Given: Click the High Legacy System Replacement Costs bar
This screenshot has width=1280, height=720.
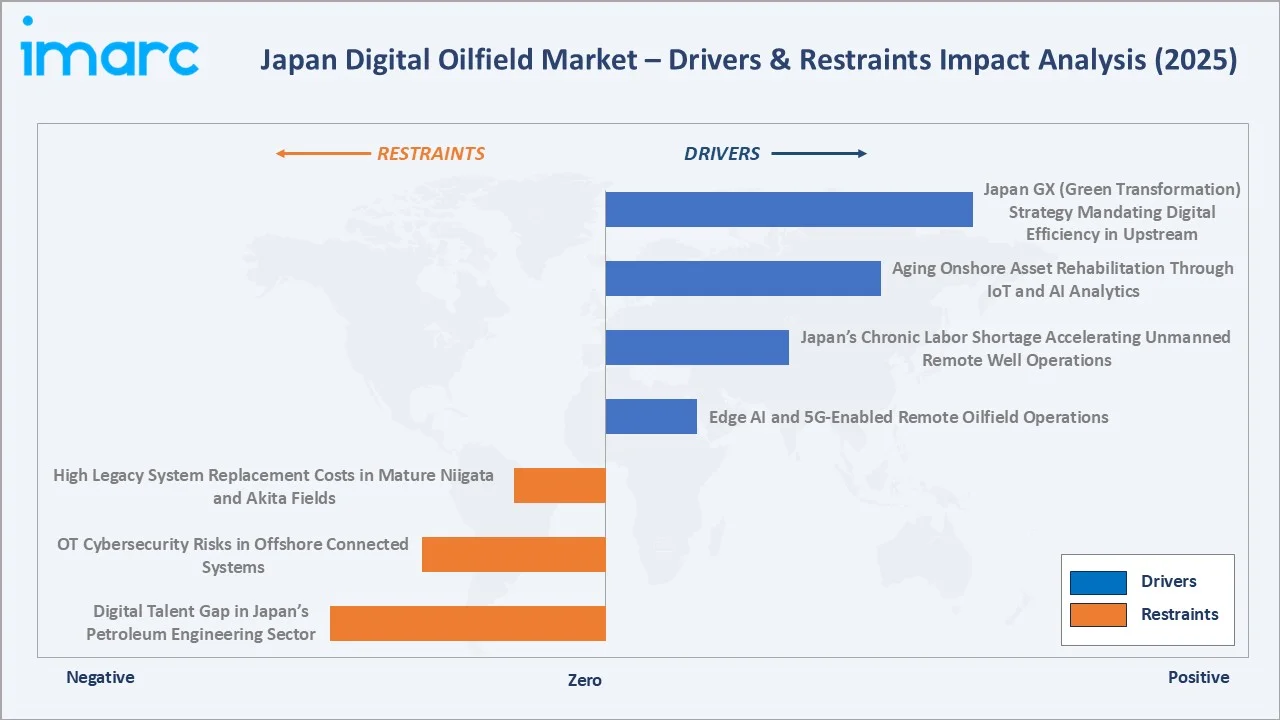Looking at the screenshot, I should [x=560, y=485].
